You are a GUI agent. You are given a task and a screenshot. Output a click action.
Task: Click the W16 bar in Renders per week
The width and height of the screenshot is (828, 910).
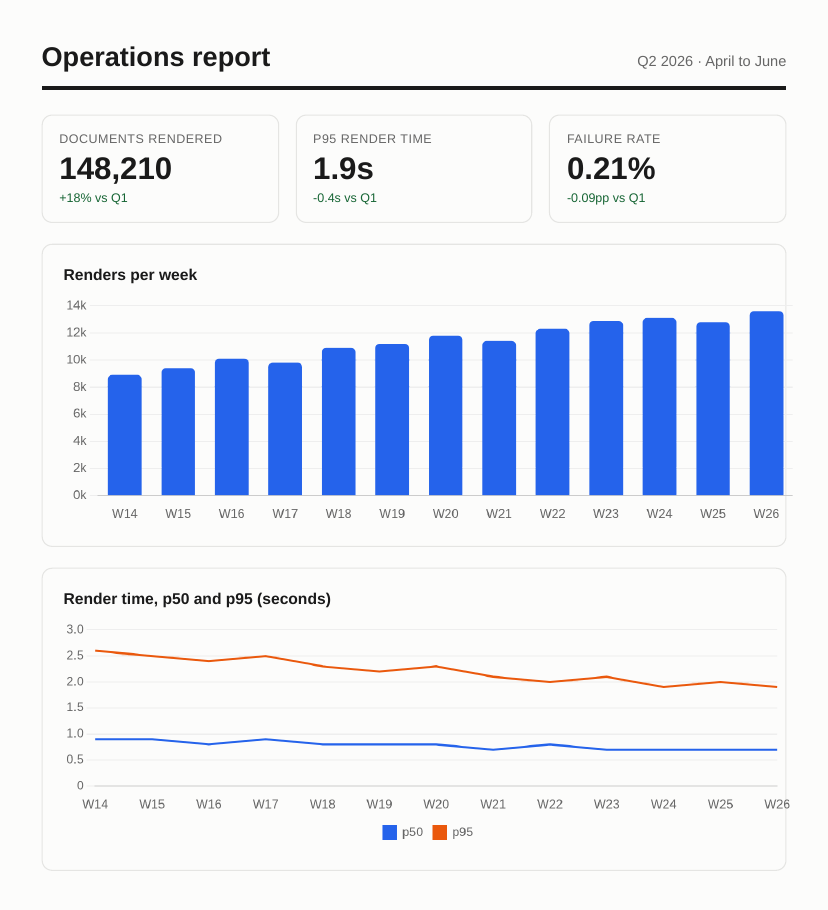point(232,427)
